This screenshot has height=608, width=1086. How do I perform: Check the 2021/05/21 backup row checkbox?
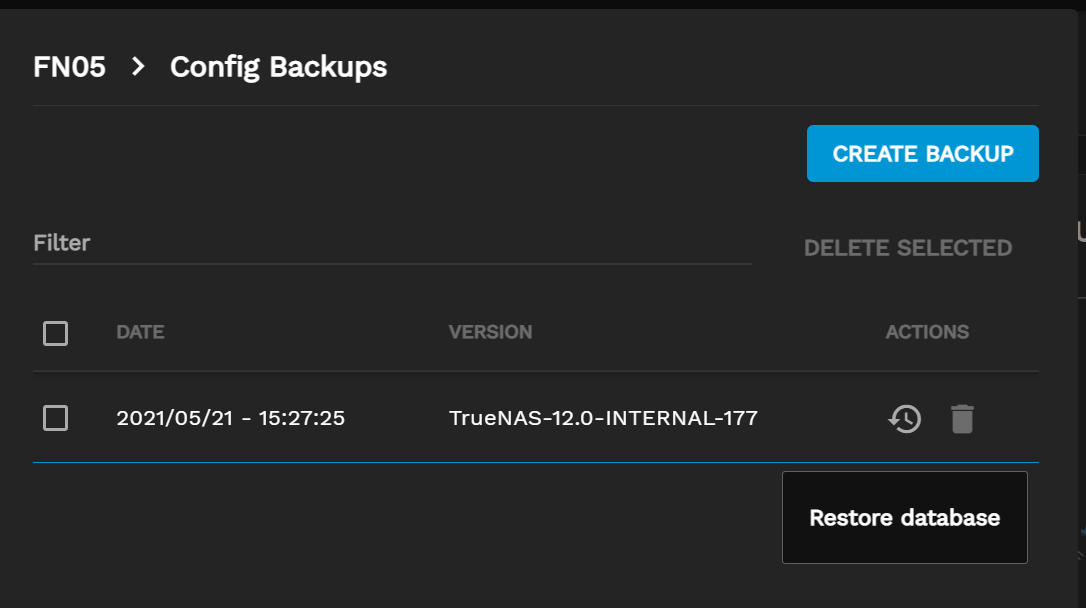[x=56, y=418]
